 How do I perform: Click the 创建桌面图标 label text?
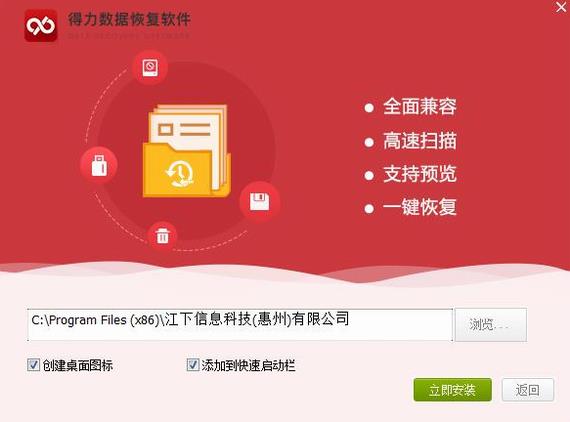pos(78,365)
